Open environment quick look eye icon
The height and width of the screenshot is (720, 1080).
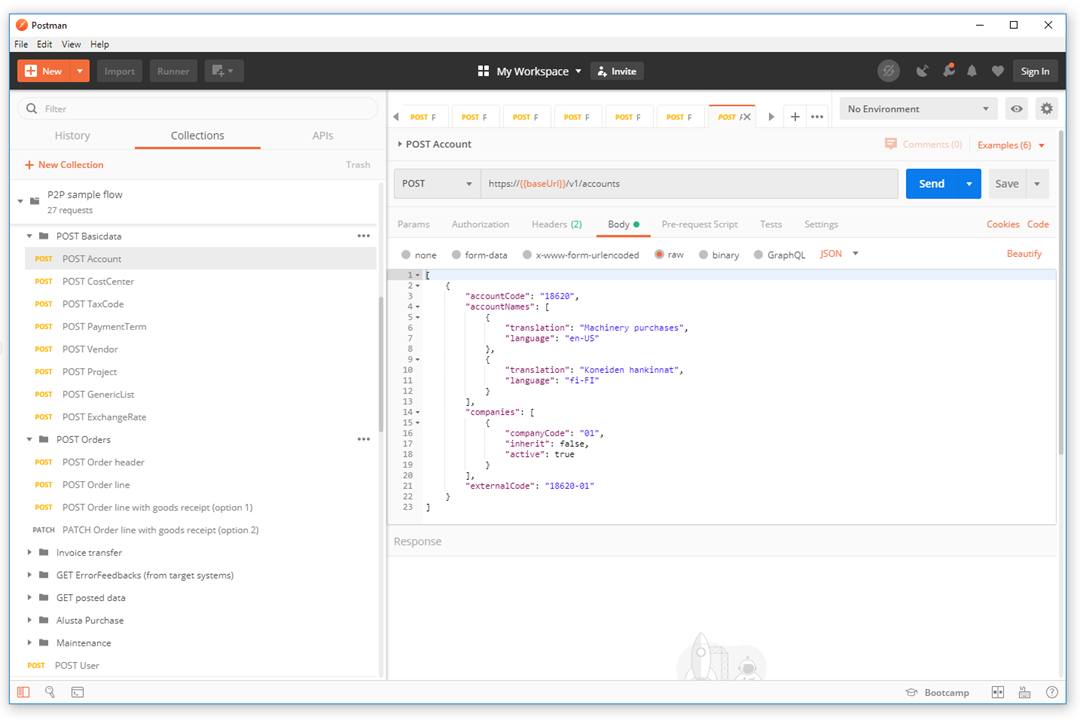click(x=1016, y=108)
